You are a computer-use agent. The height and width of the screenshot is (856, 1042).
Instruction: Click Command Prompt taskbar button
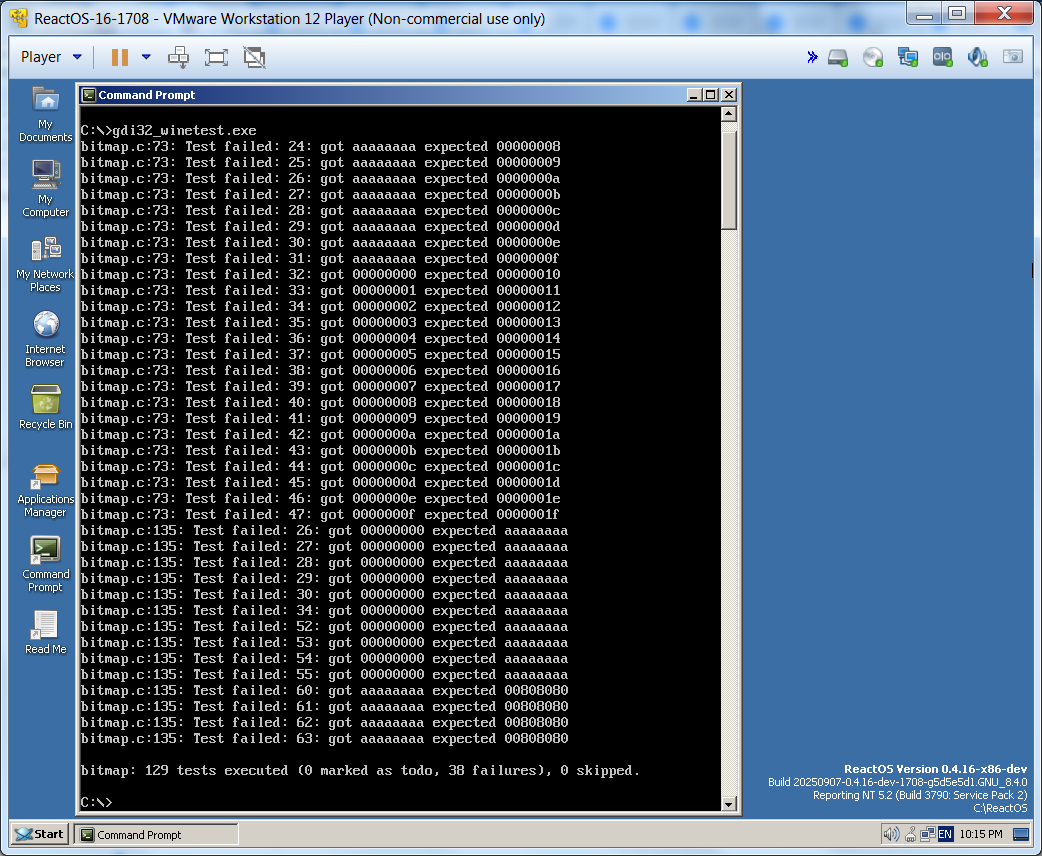156,835
